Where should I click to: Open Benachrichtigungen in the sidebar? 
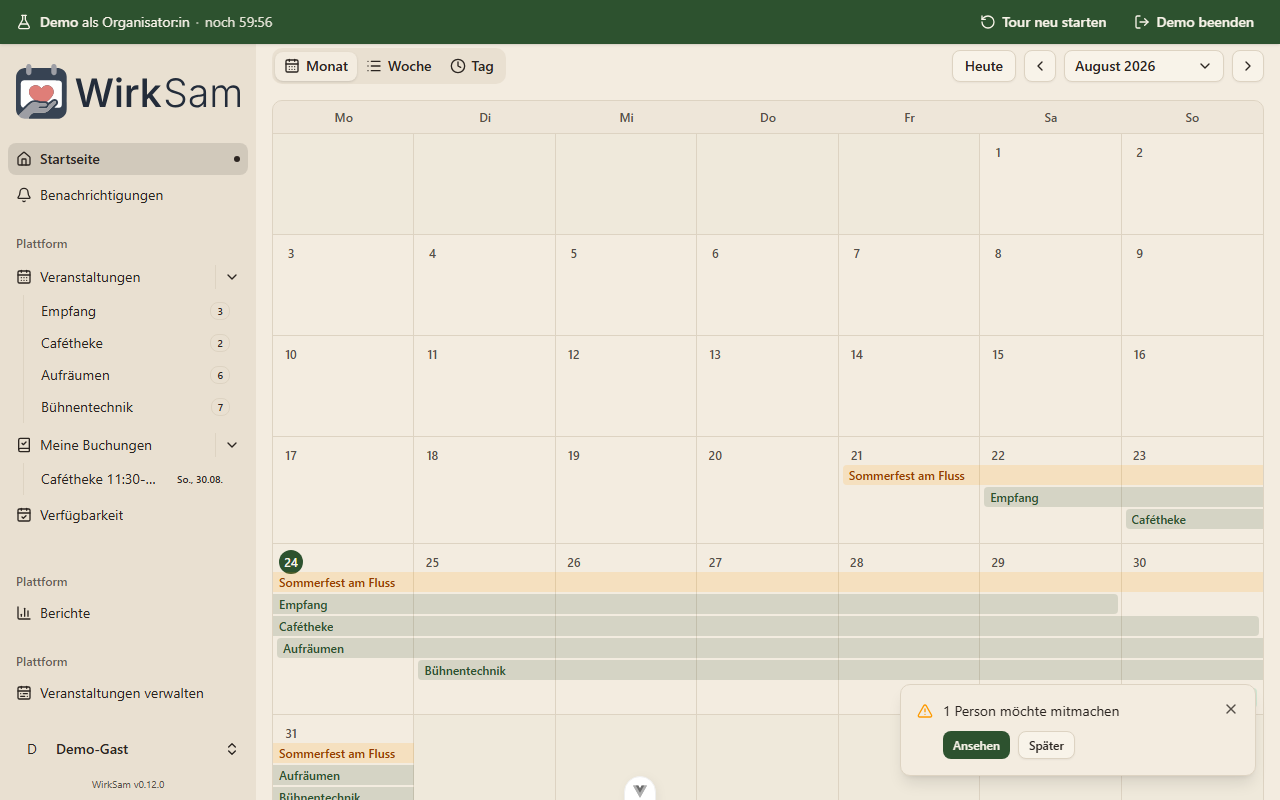(128, 195)
